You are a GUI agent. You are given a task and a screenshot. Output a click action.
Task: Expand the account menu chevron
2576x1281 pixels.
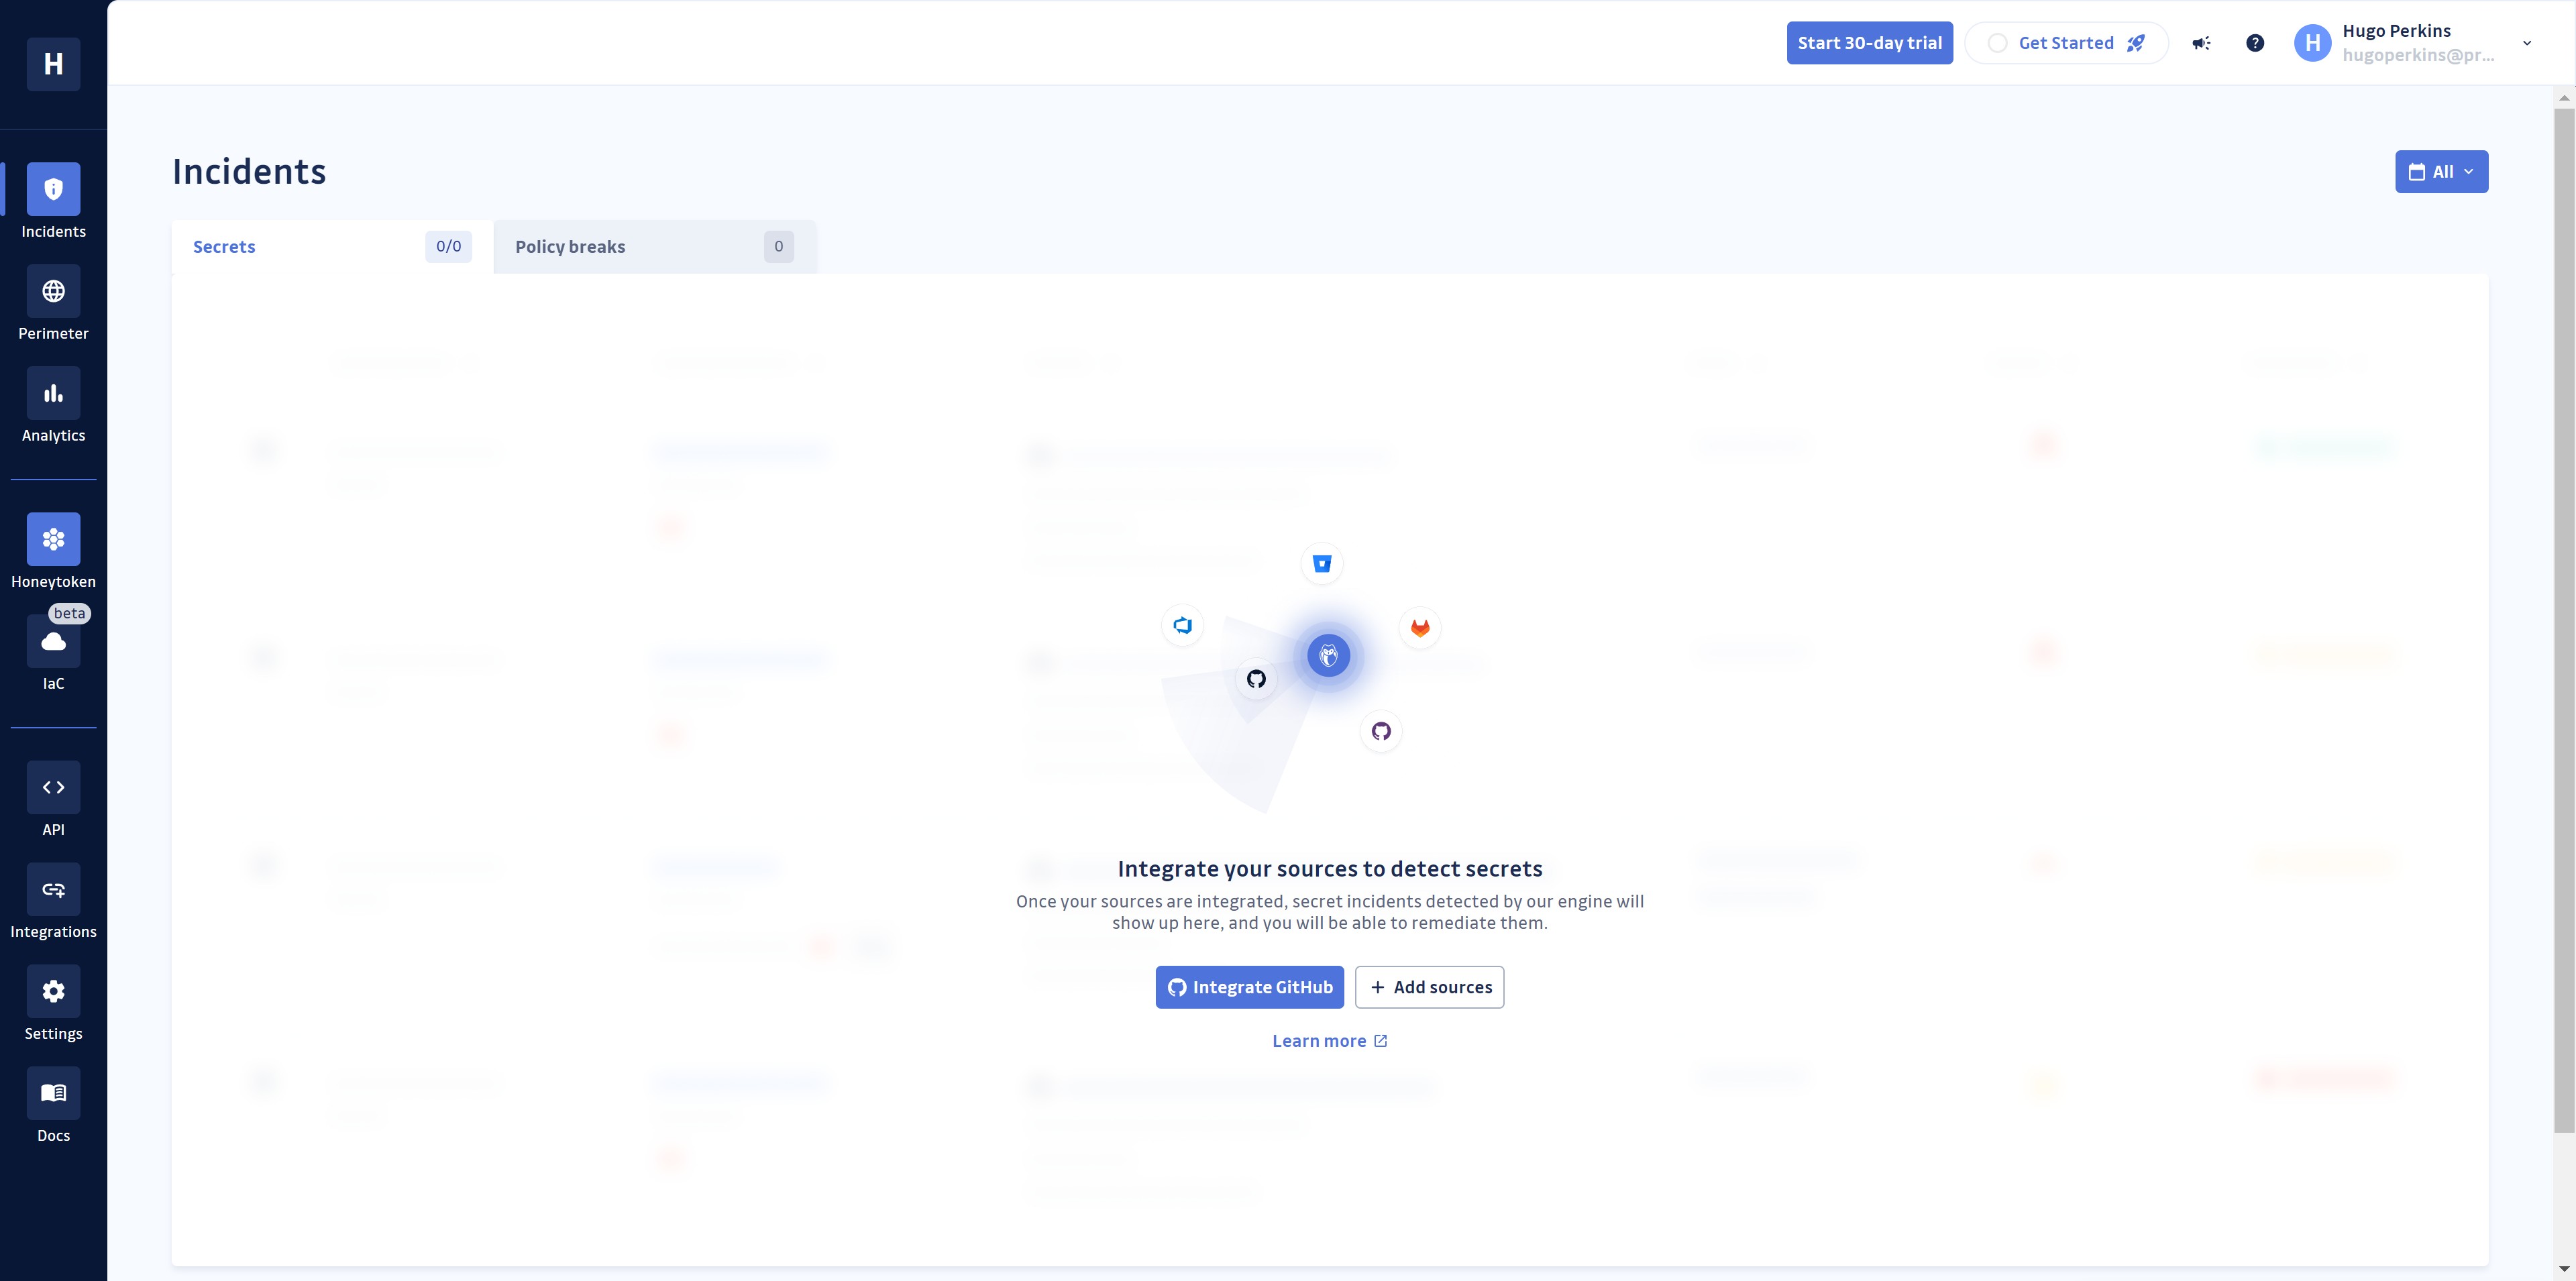pos(2527,43)
